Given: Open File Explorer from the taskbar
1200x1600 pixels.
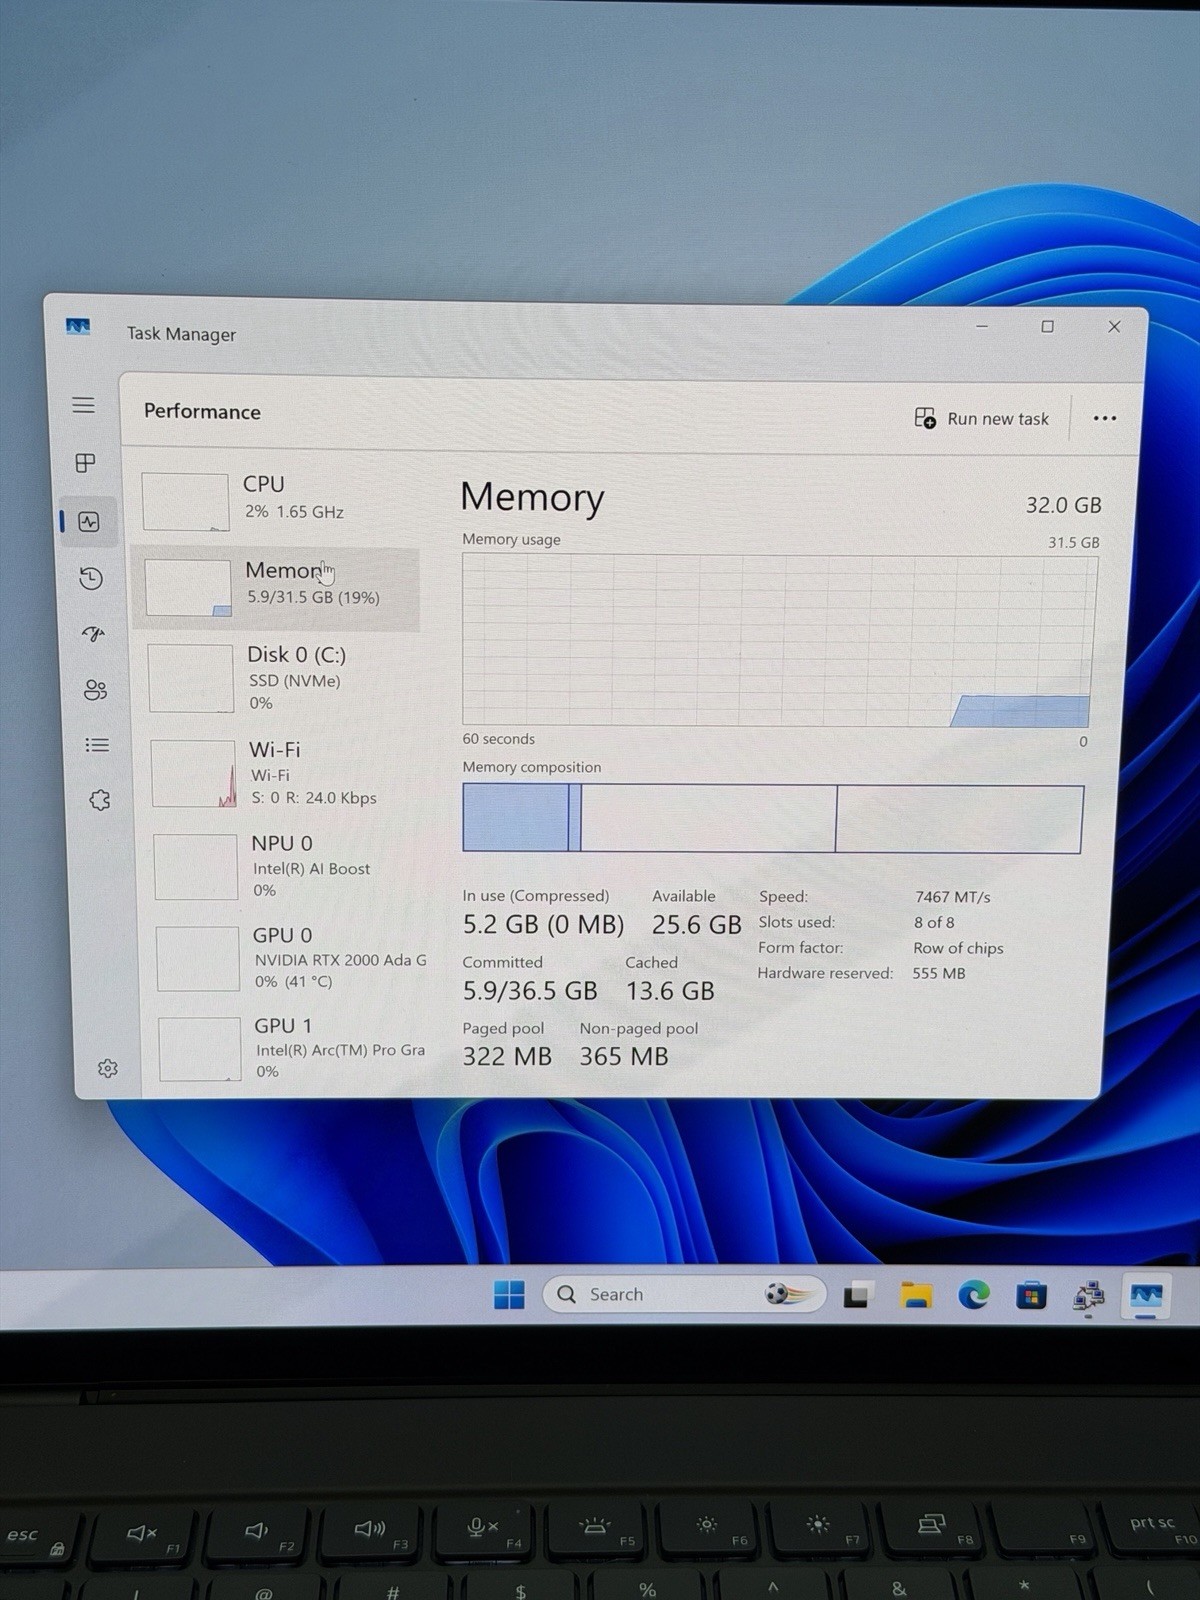Looking at the screenshot, I should tap(915, 1296).
